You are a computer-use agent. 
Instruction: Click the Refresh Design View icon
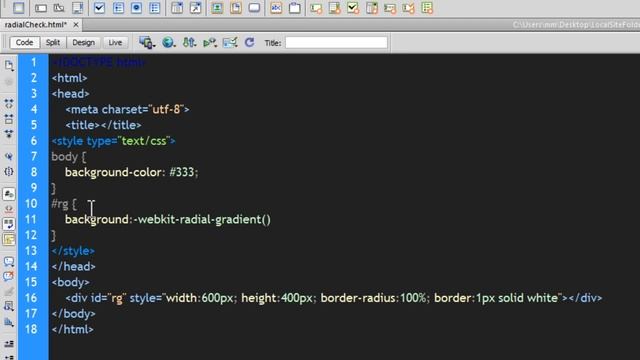coord(249,42)
